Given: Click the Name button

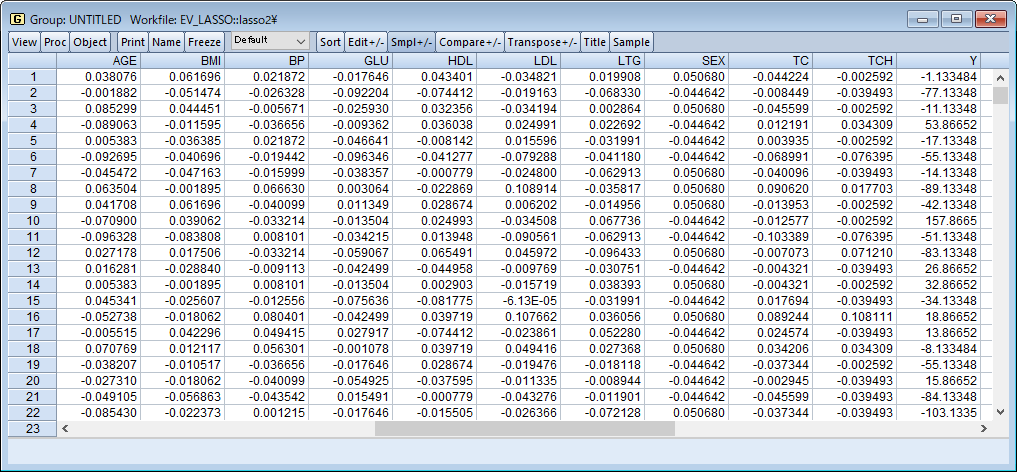Looking at the screenshot, I should (167, 42).
